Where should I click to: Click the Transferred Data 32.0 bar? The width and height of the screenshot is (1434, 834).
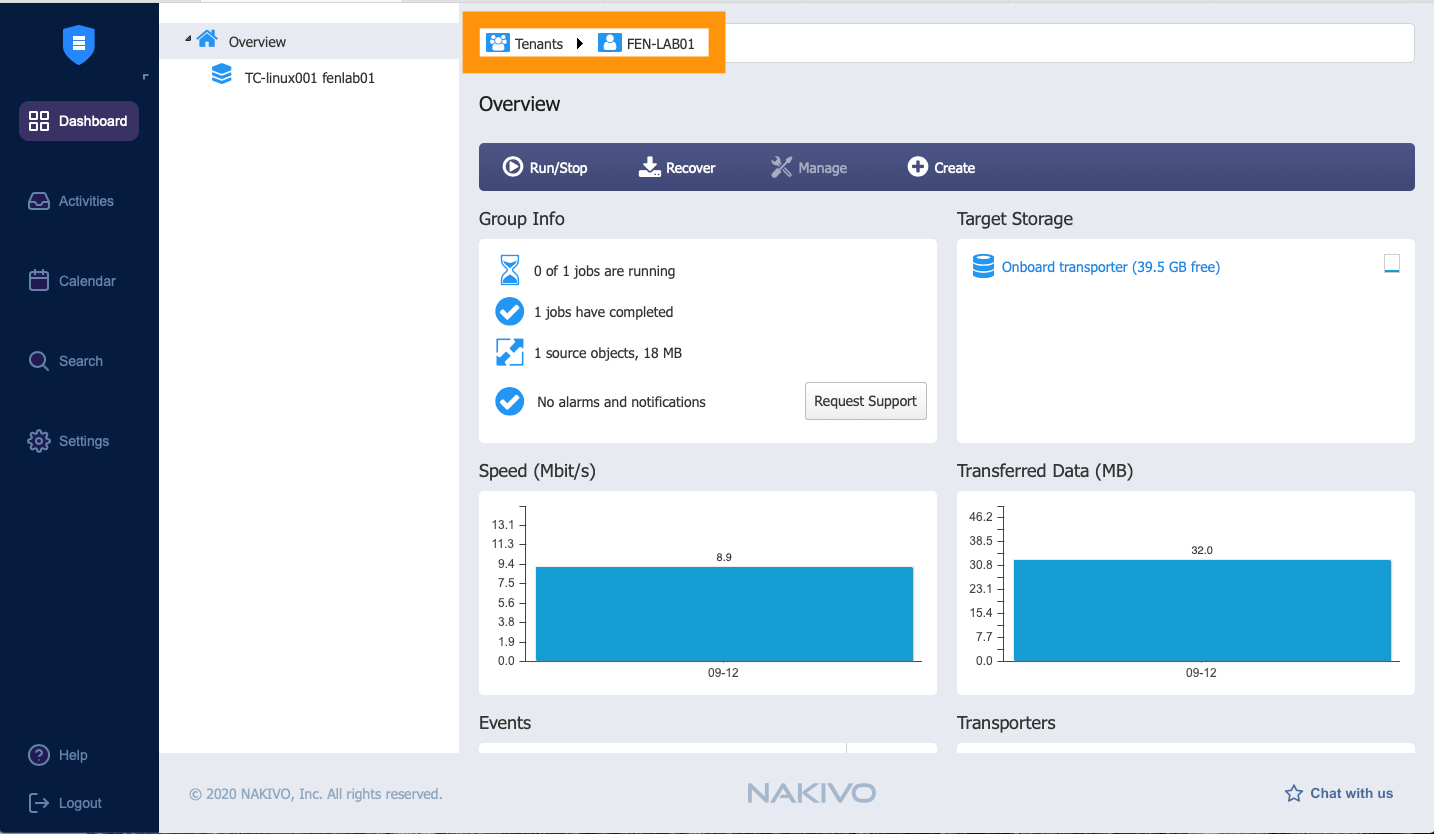point(1202,610)
